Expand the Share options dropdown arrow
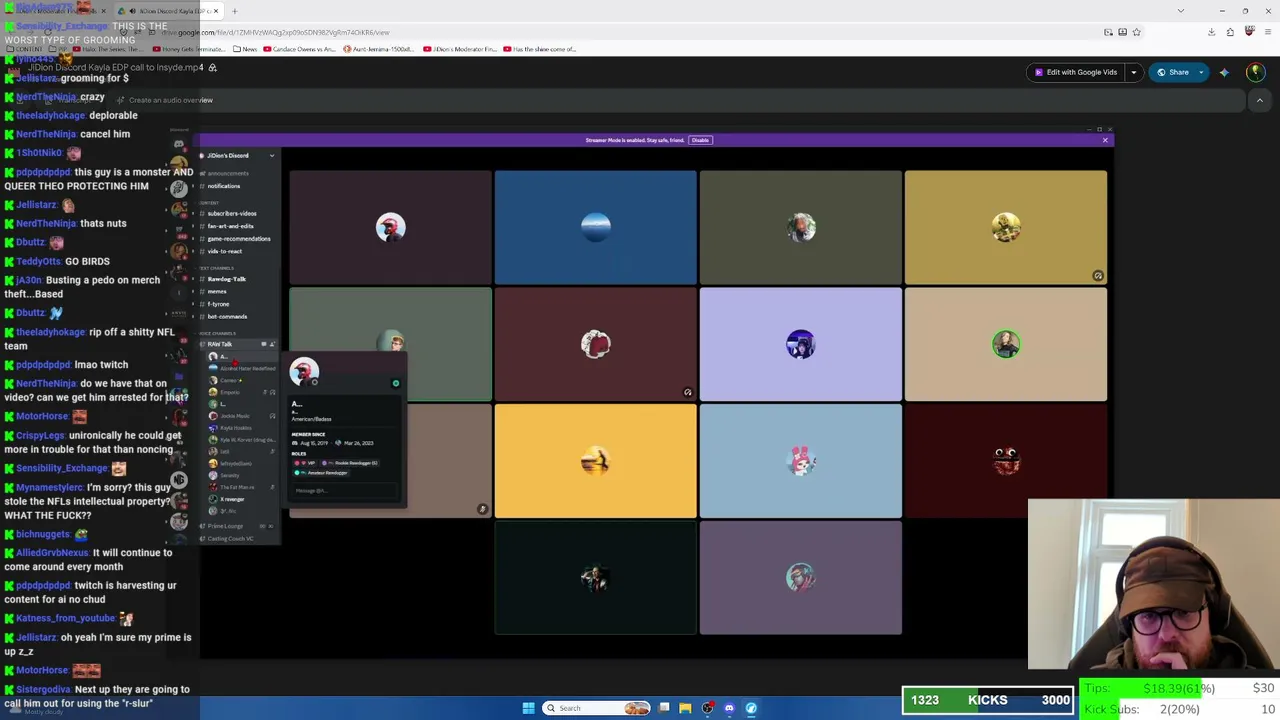This screenshot has width=1280, height=720. click(1201, 72)
